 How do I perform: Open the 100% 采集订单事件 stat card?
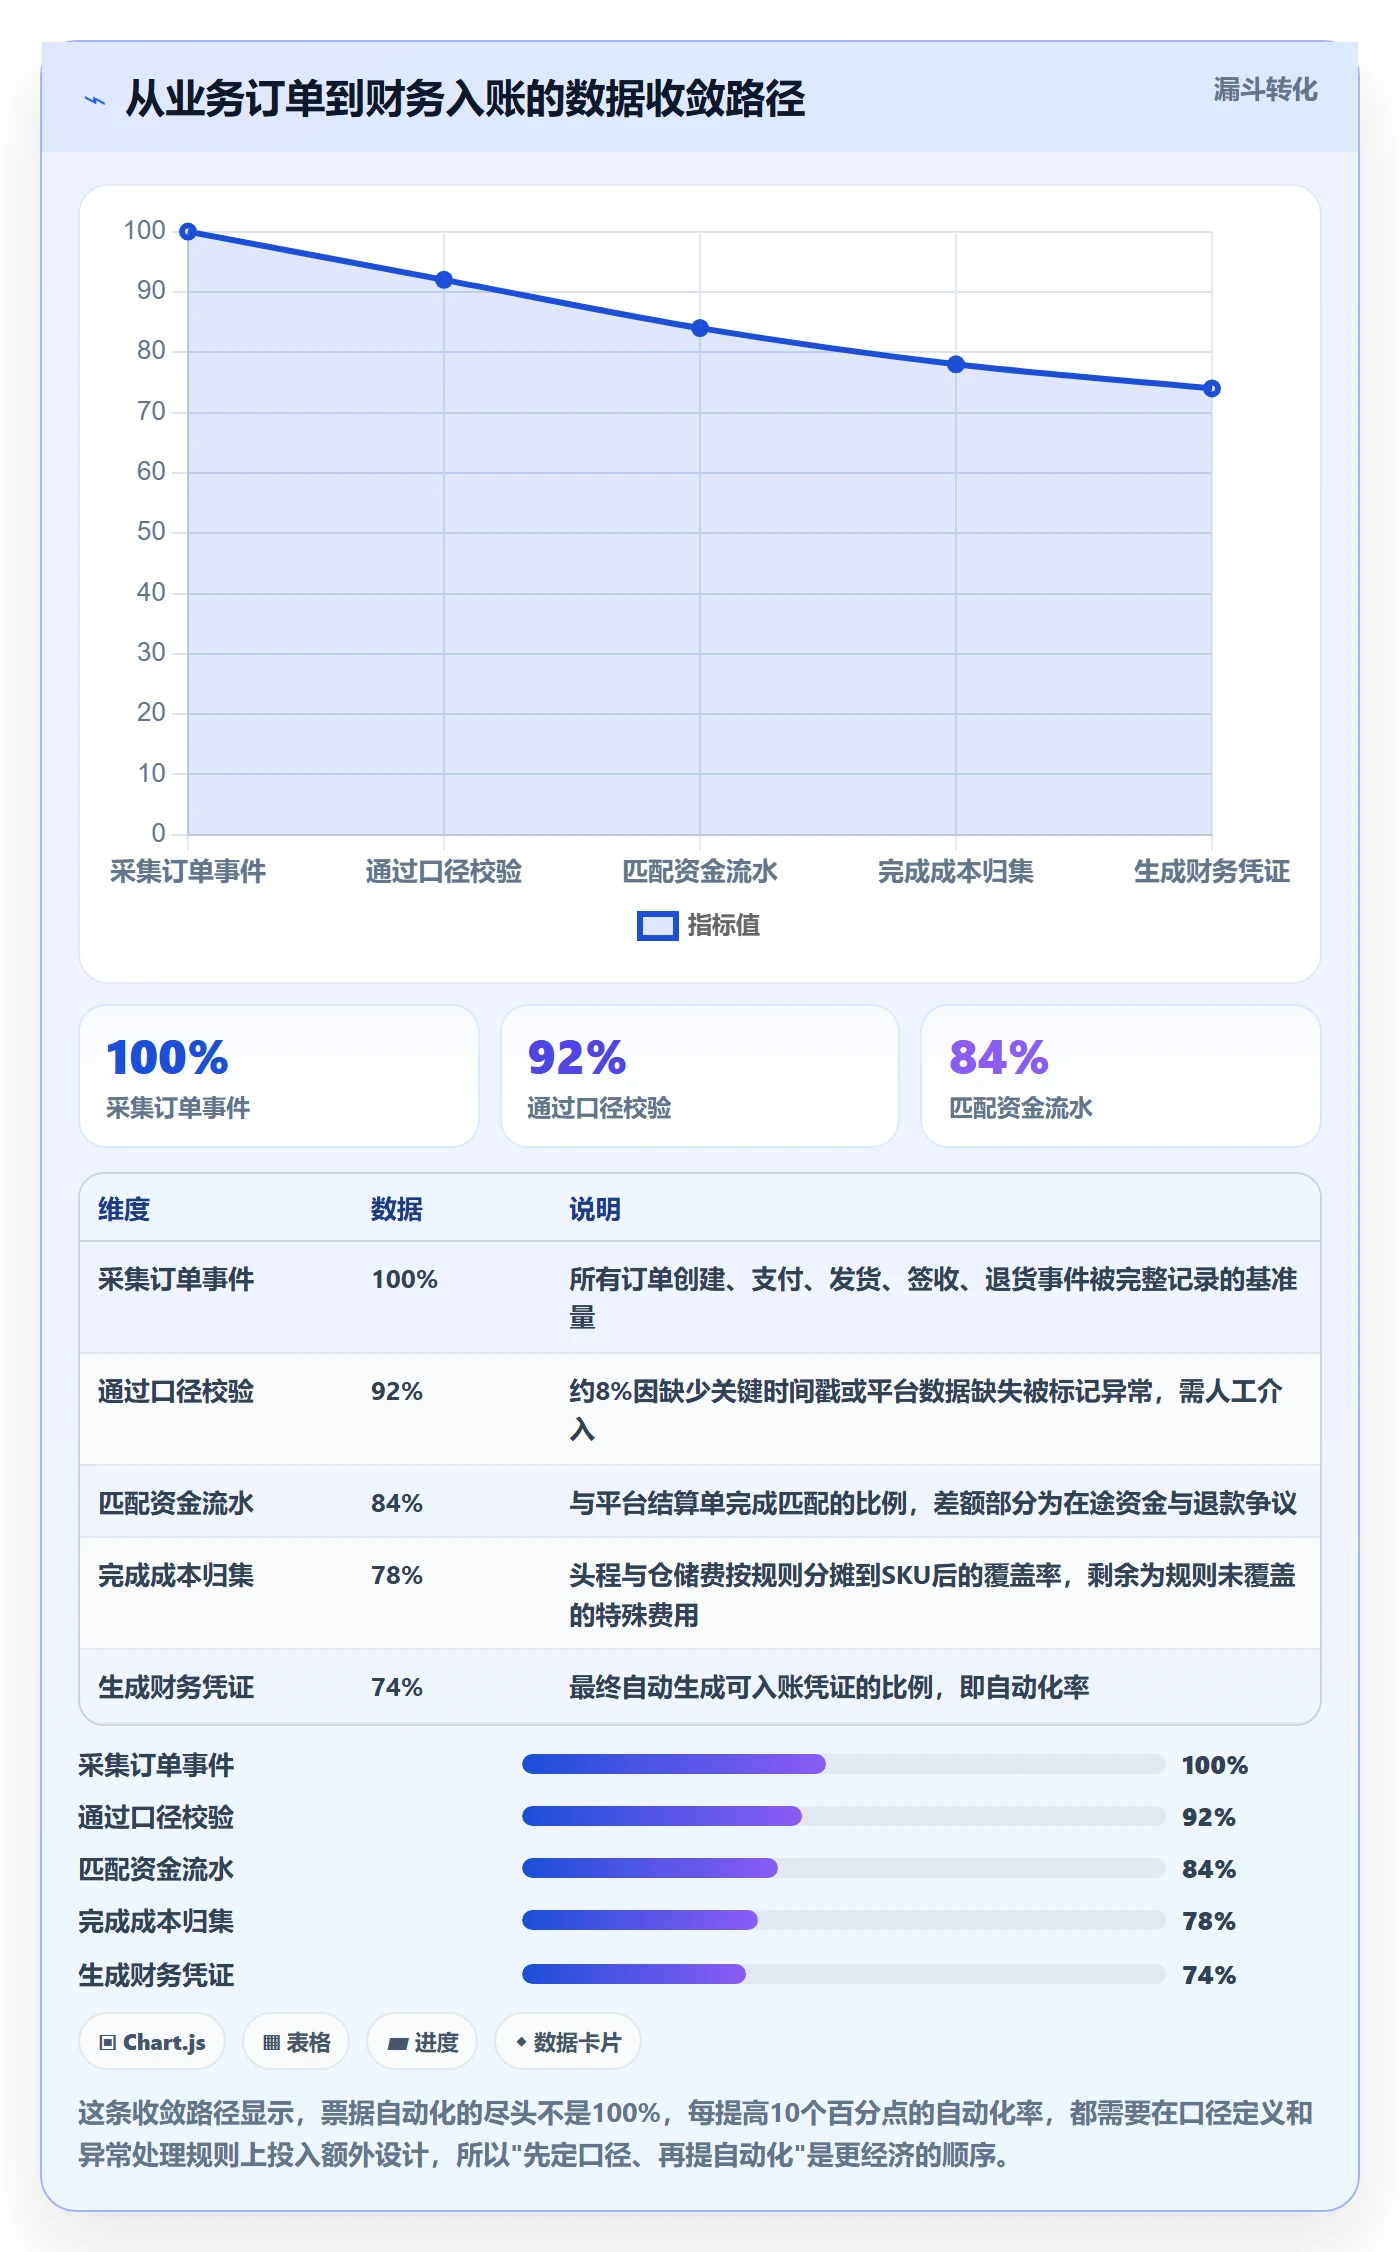pyautogui.click(x=279, y=1076)
